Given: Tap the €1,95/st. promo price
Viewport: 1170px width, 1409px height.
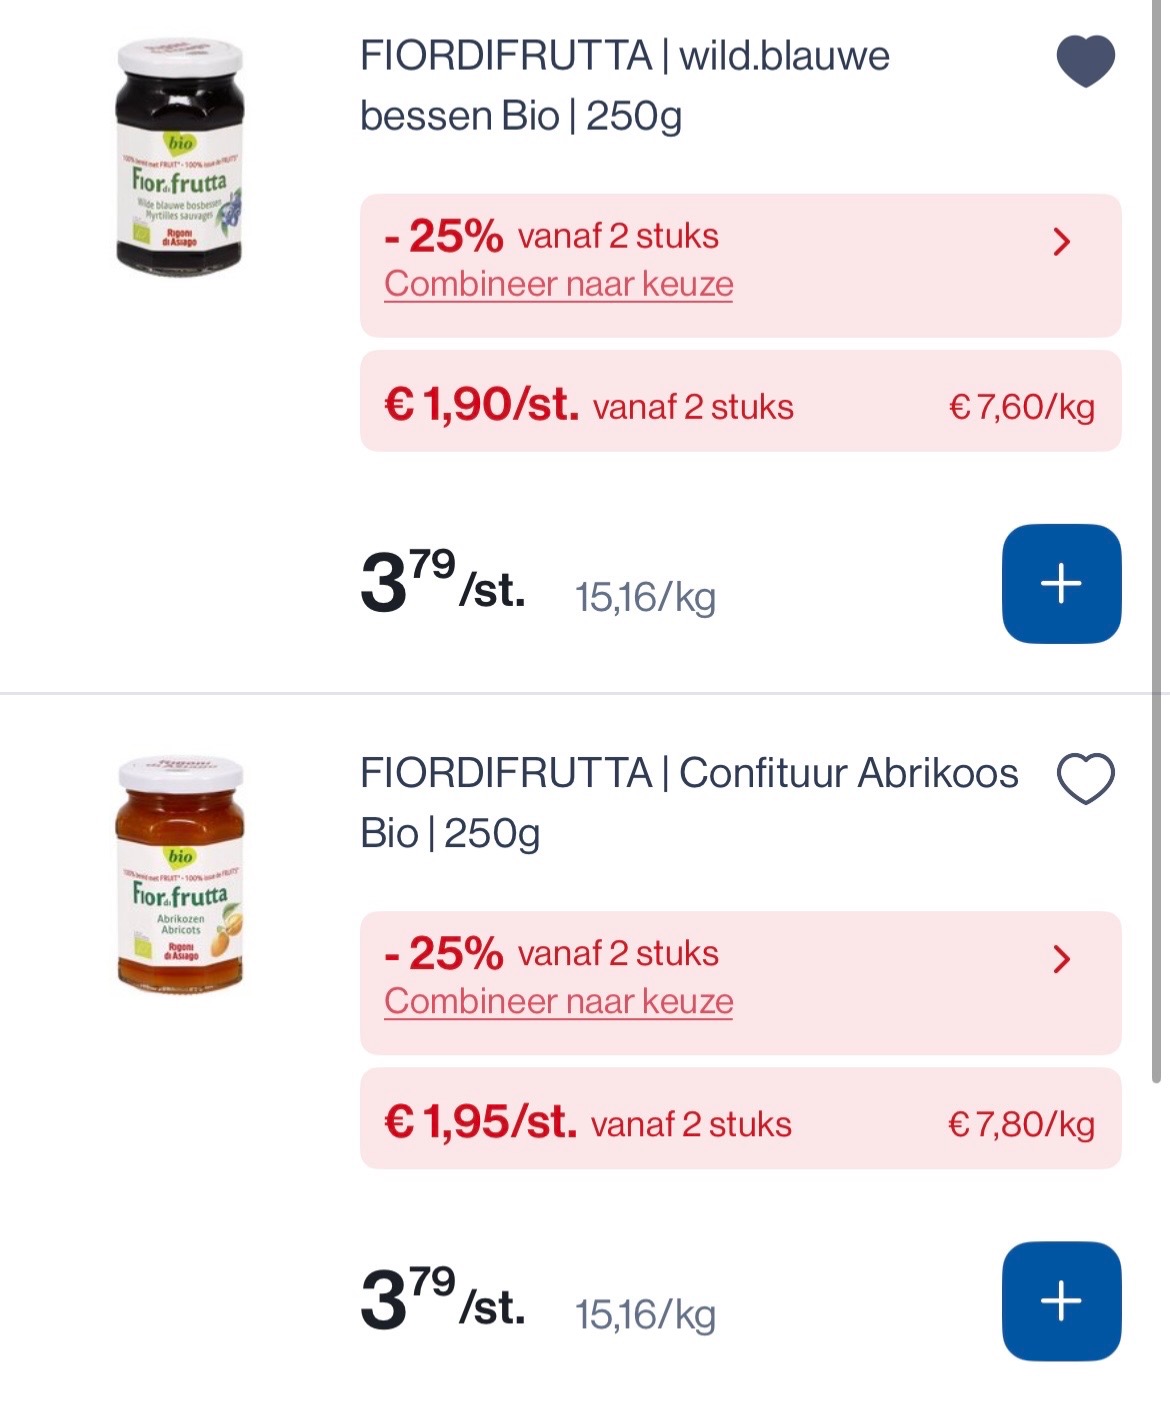Looking at the screenshot, I should (x=480, y=1122).
